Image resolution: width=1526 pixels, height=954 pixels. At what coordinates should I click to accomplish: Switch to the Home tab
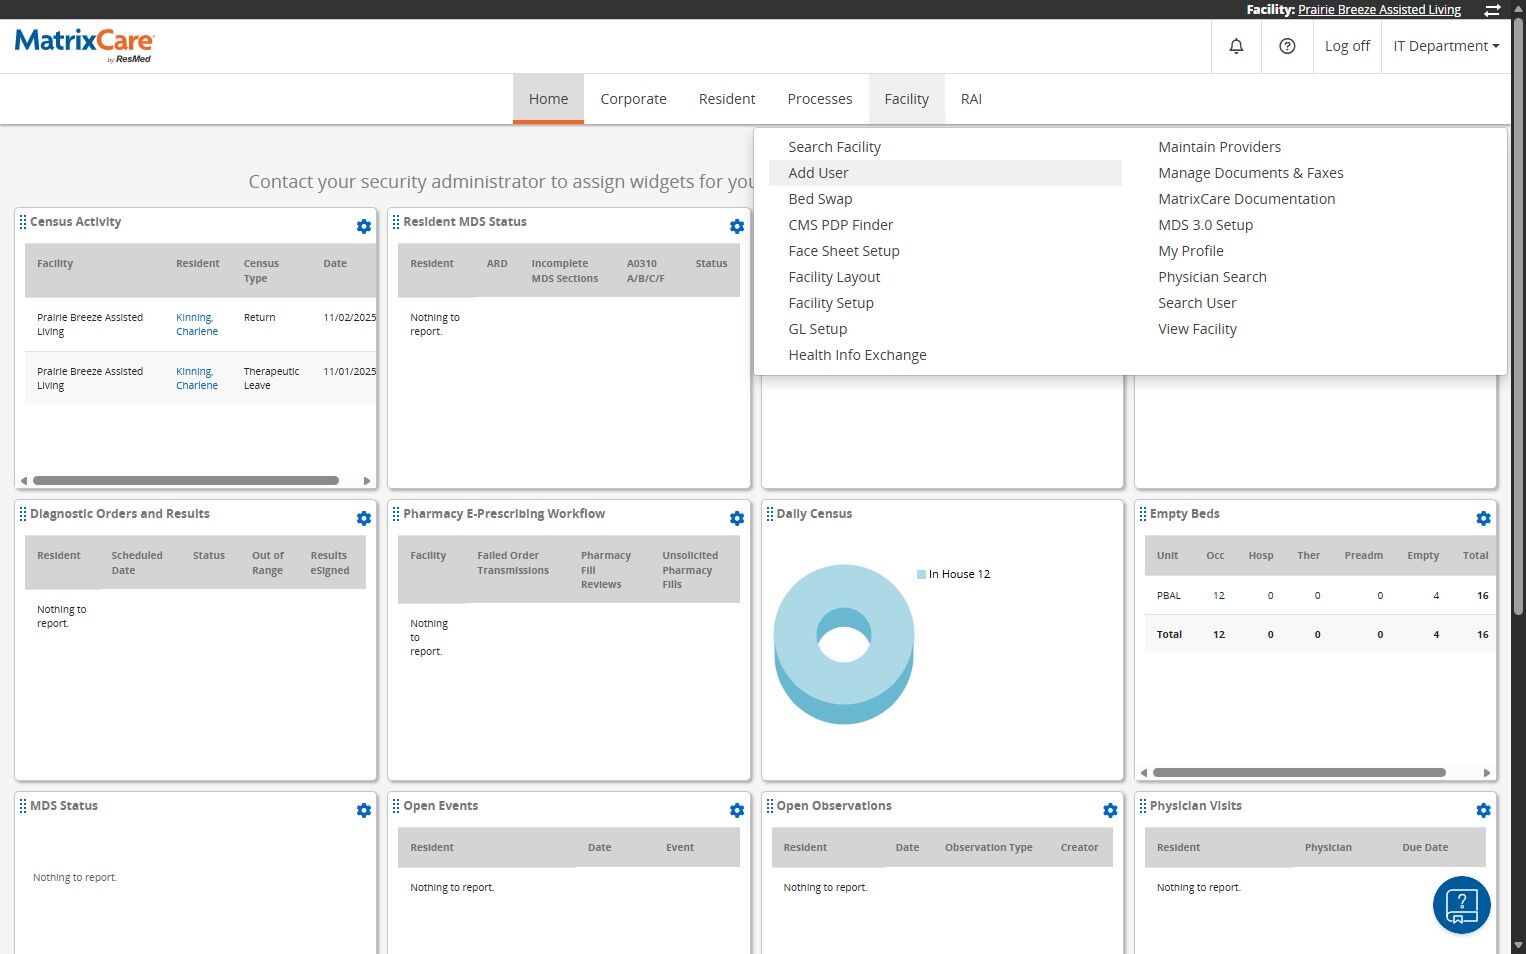coord(548,99)
